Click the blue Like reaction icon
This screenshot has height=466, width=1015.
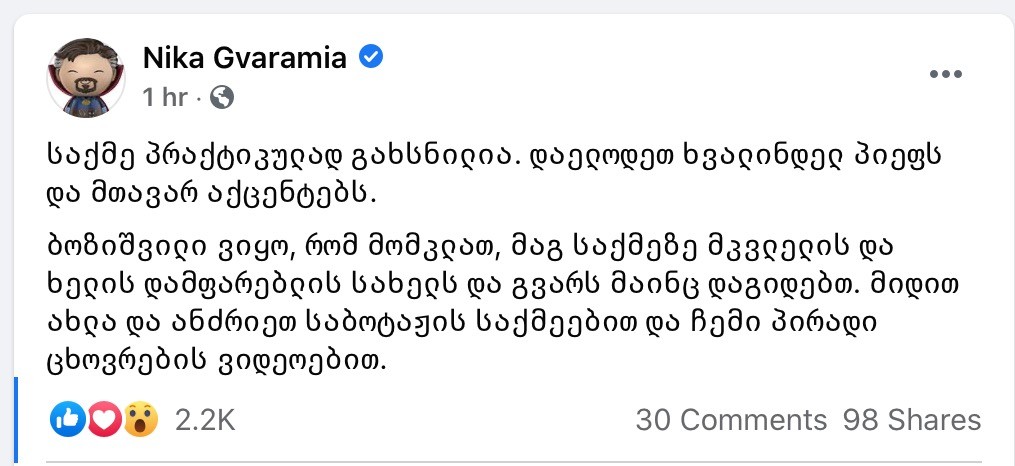67,421
